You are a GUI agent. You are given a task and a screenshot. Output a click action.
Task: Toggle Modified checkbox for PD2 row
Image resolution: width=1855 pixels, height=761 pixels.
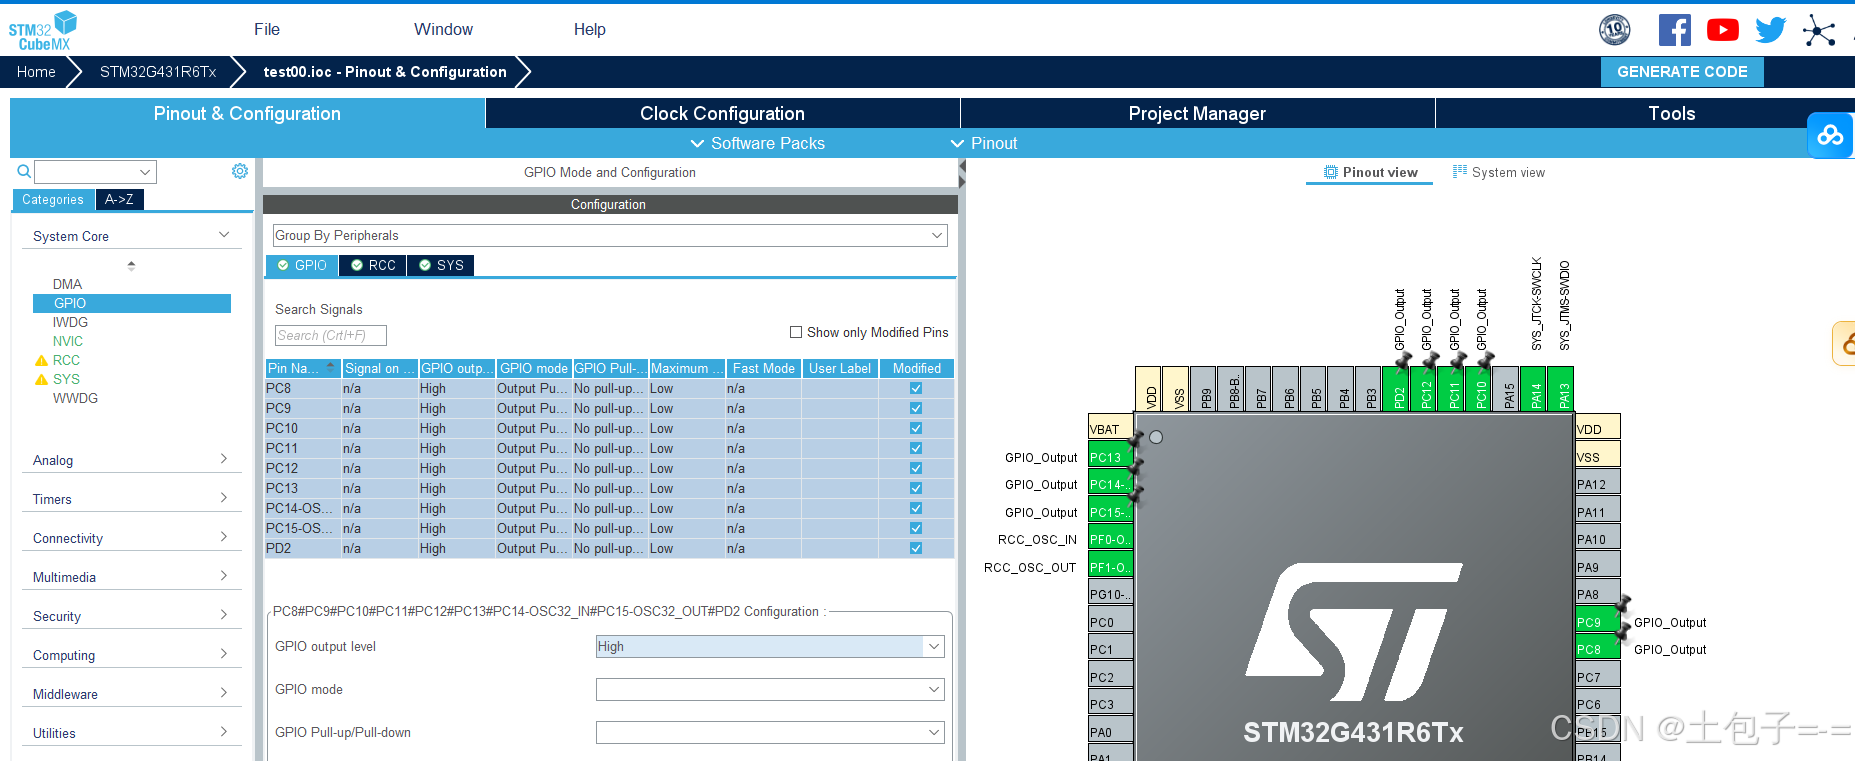pyautogui.click(x=916, y=548)
